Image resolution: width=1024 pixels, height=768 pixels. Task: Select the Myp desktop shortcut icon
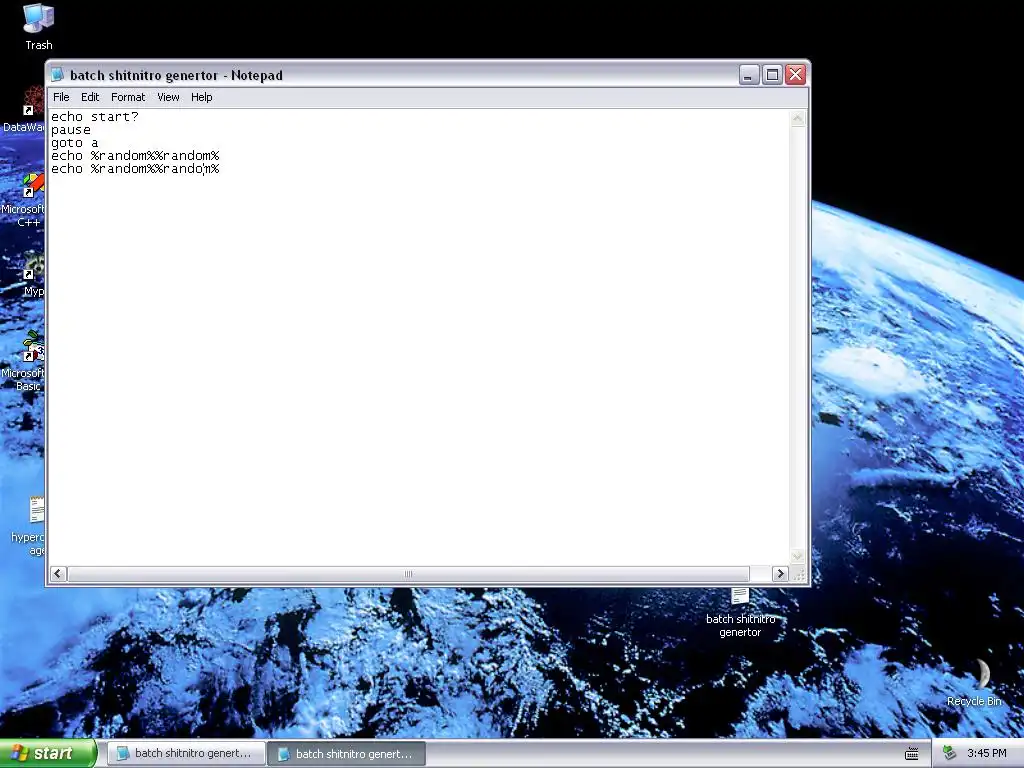coord(33,274)
